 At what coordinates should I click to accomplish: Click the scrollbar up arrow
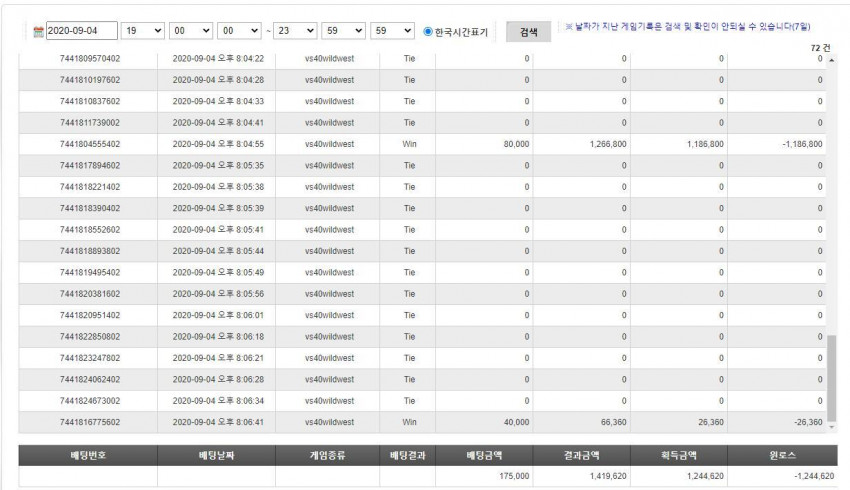832,60
